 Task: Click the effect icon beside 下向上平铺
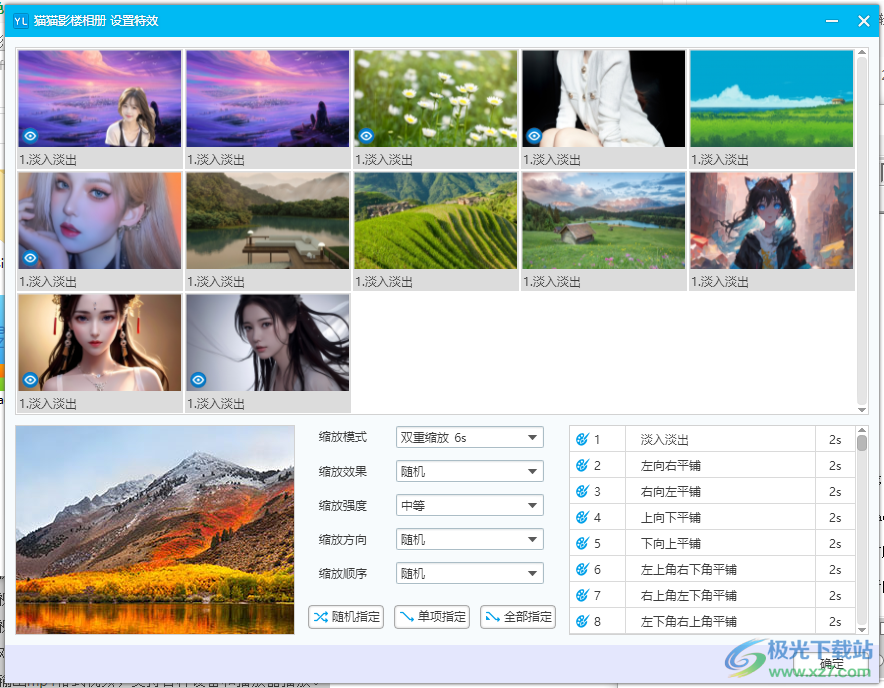click(x=582, y=543)
